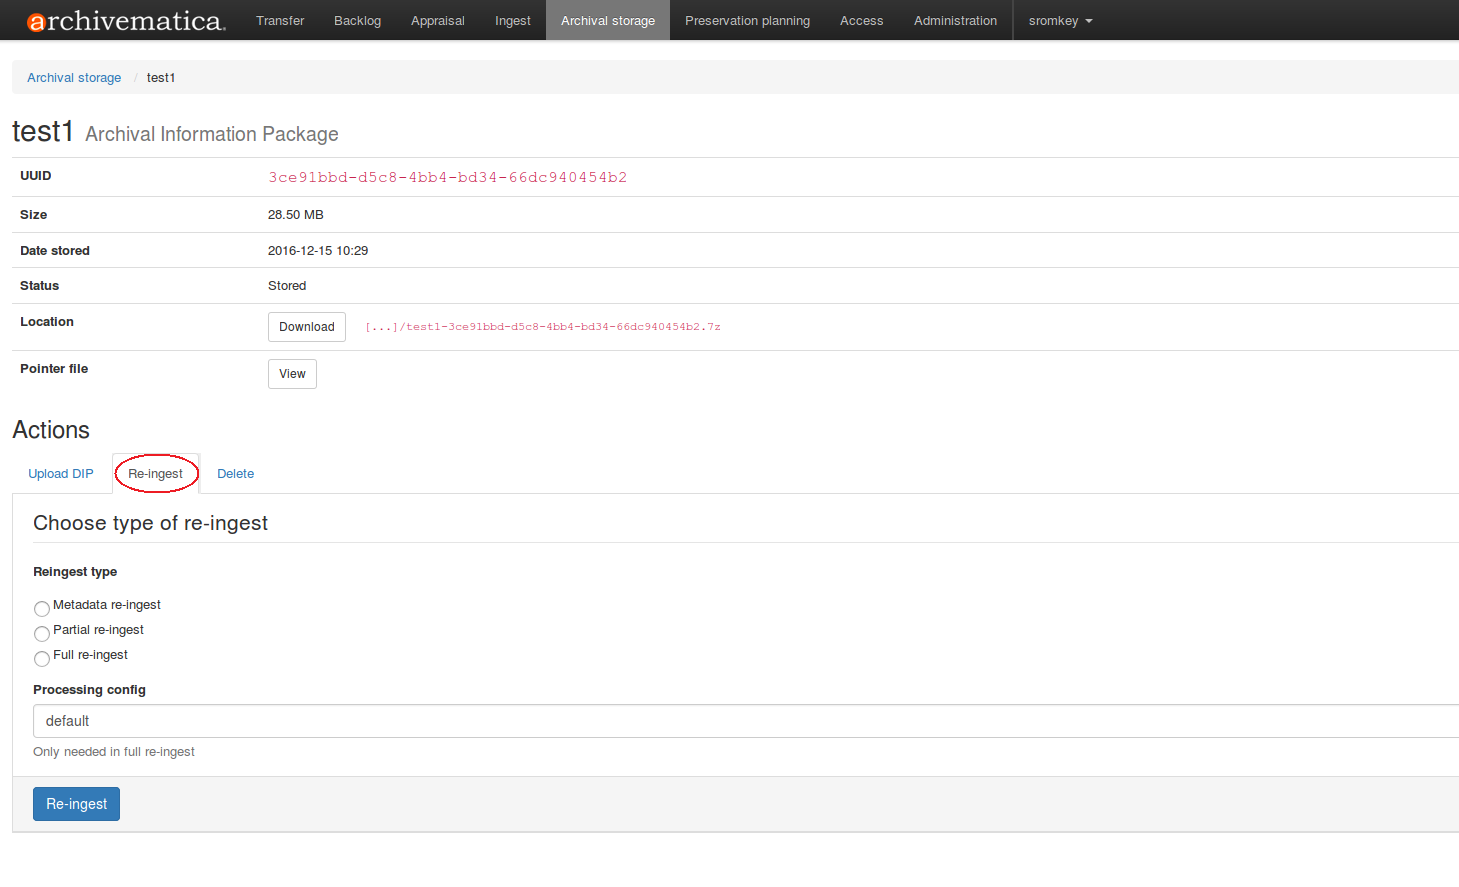
Task: View the pointer file
Action: point(292,374)
